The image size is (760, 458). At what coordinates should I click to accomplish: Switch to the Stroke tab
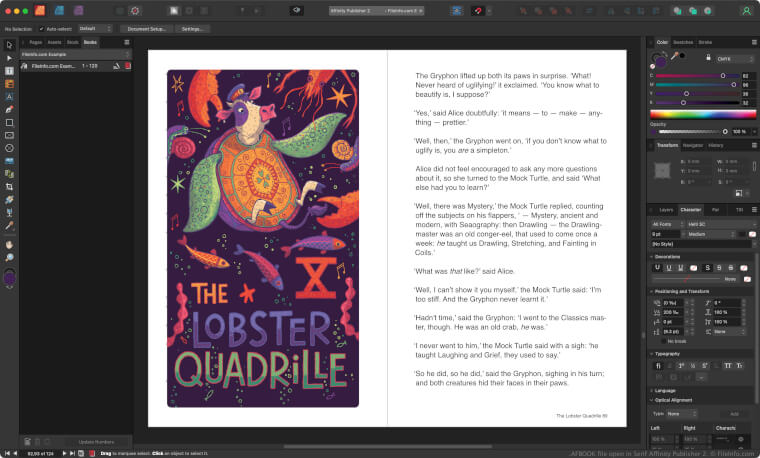point(705,42)
